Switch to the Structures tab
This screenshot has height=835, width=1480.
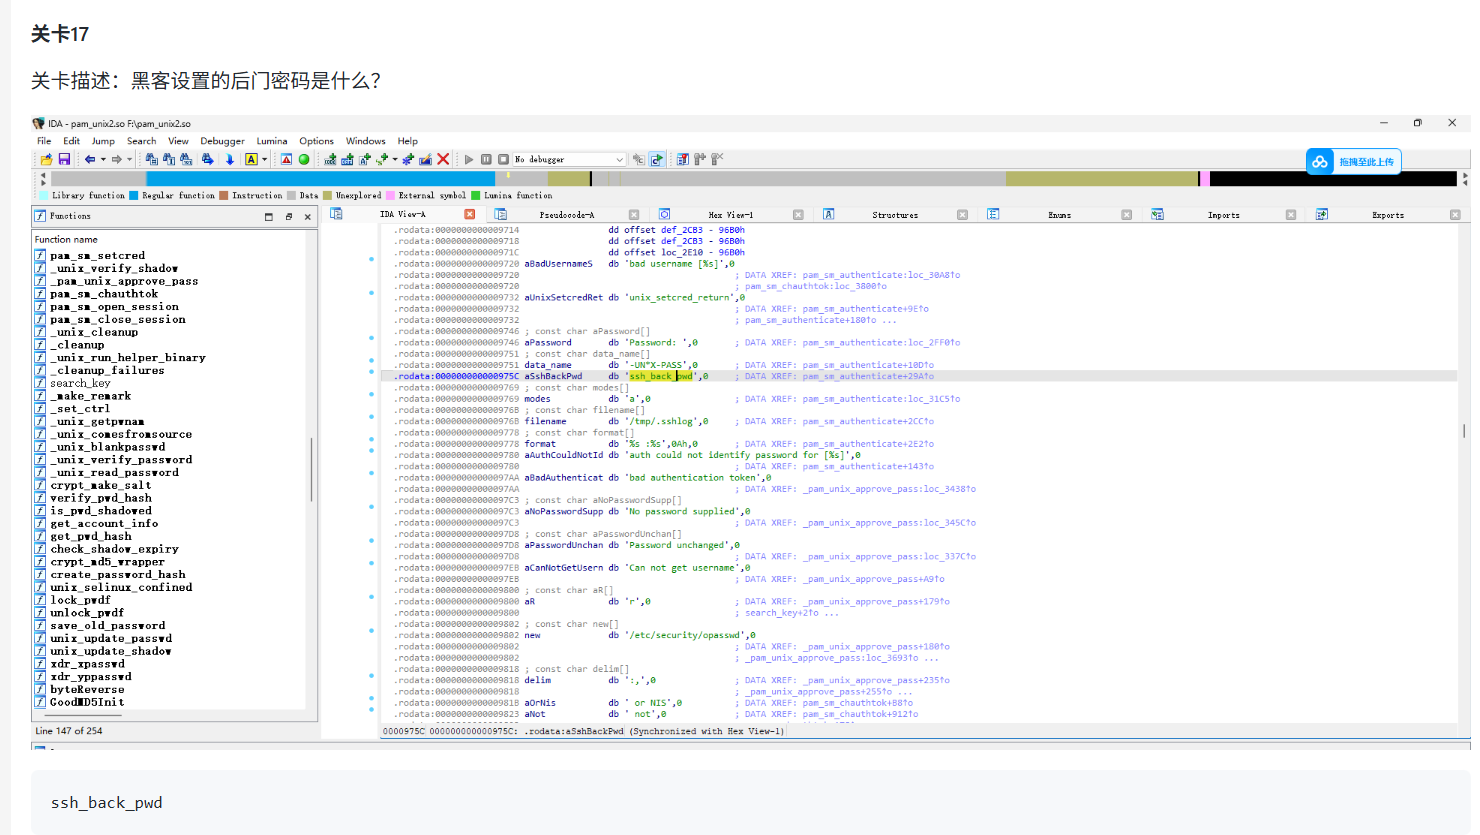[x=894, y=215]
